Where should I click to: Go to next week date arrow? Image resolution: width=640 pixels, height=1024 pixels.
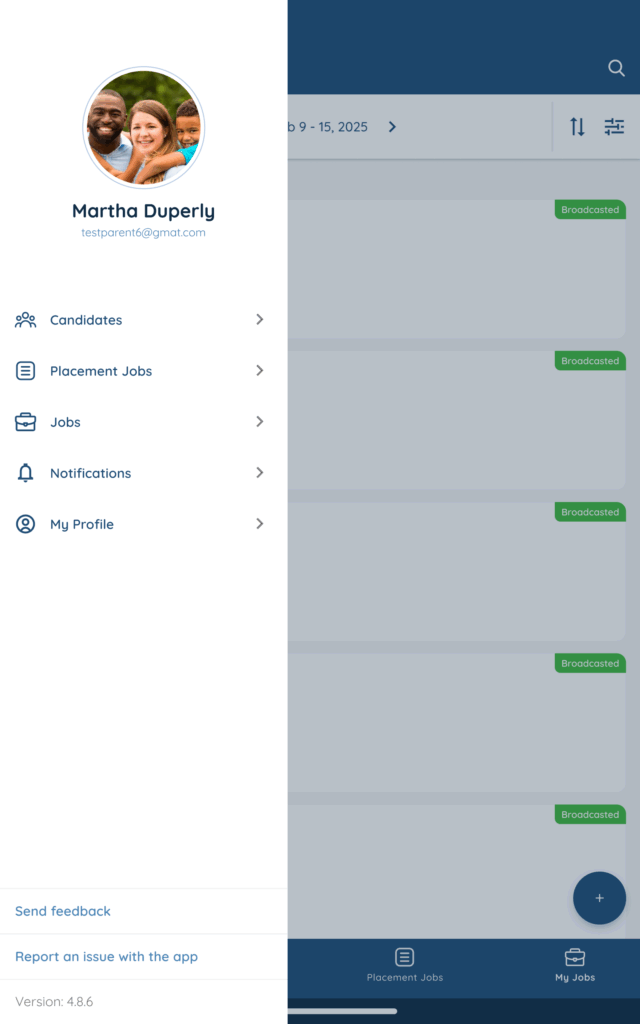pos(392,127)
